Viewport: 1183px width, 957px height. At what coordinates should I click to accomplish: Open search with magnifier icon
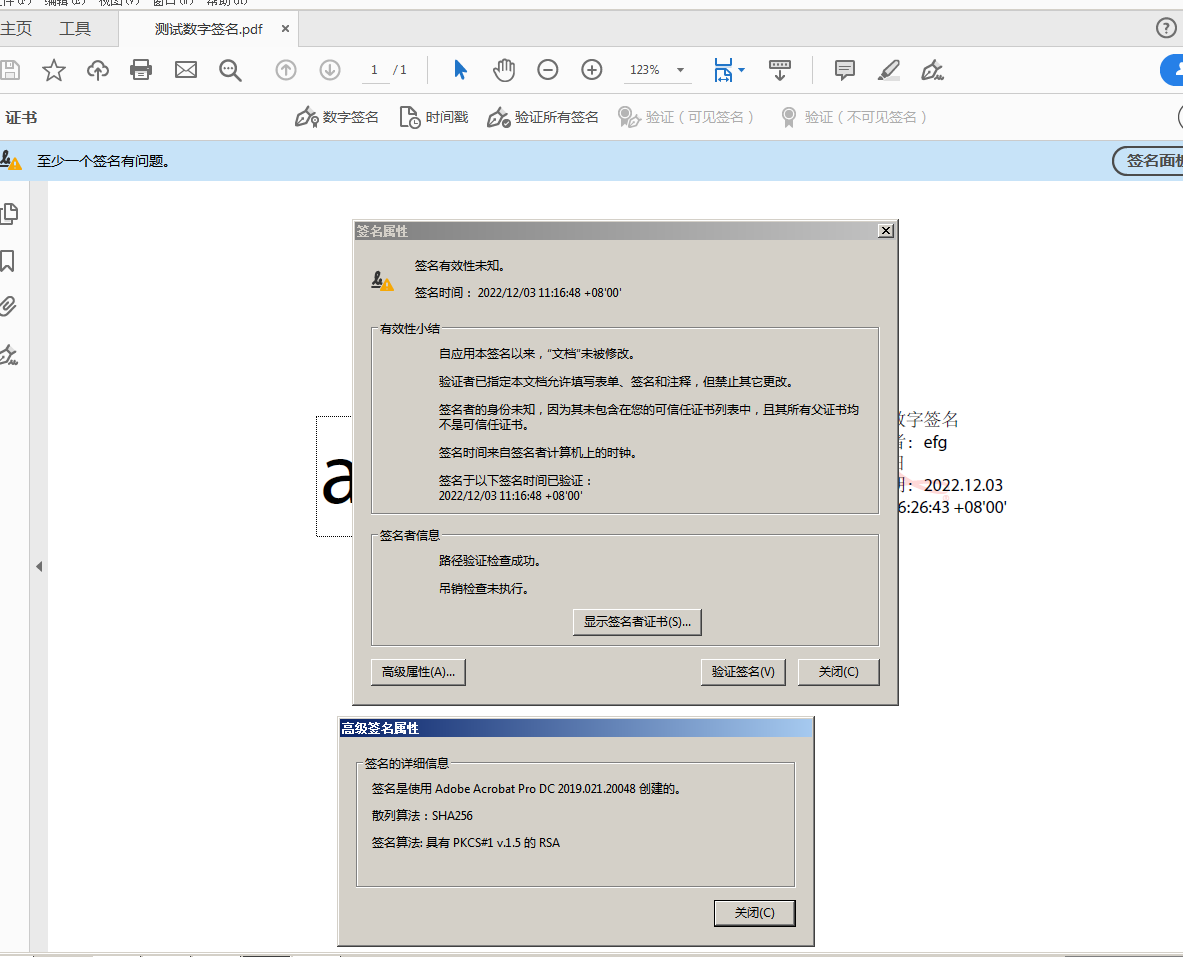[230, 70]
